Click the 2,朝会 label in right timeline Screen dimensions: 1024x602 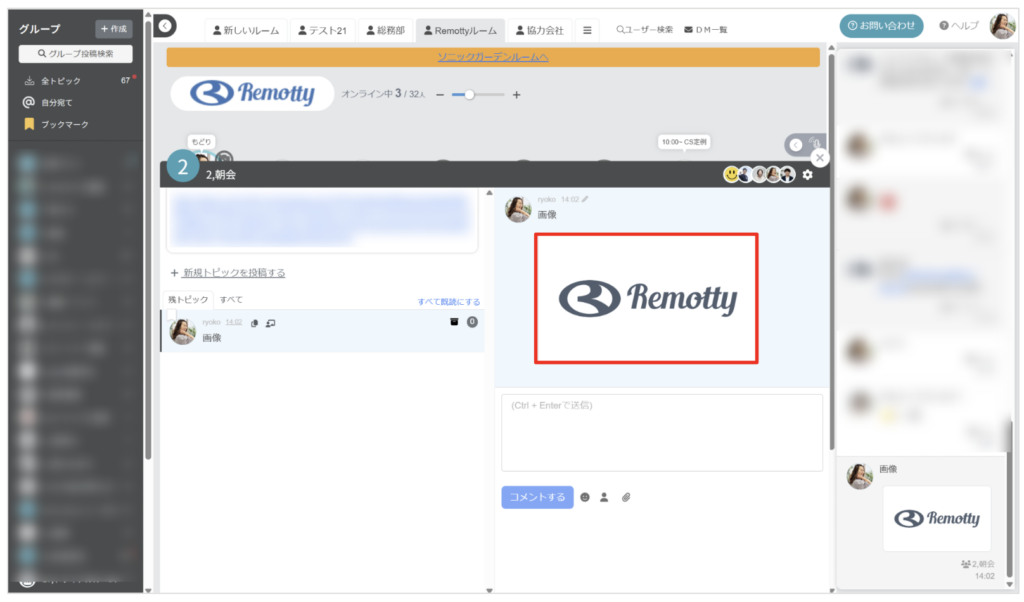[x=978, y=563]
